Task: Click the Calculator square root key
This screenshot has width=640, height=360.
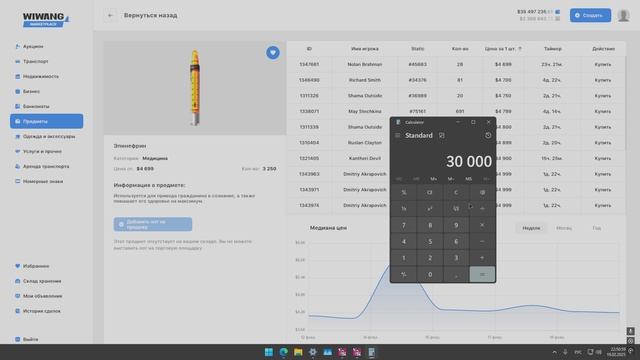Action: pyautogui.click(x=456, y=209)
